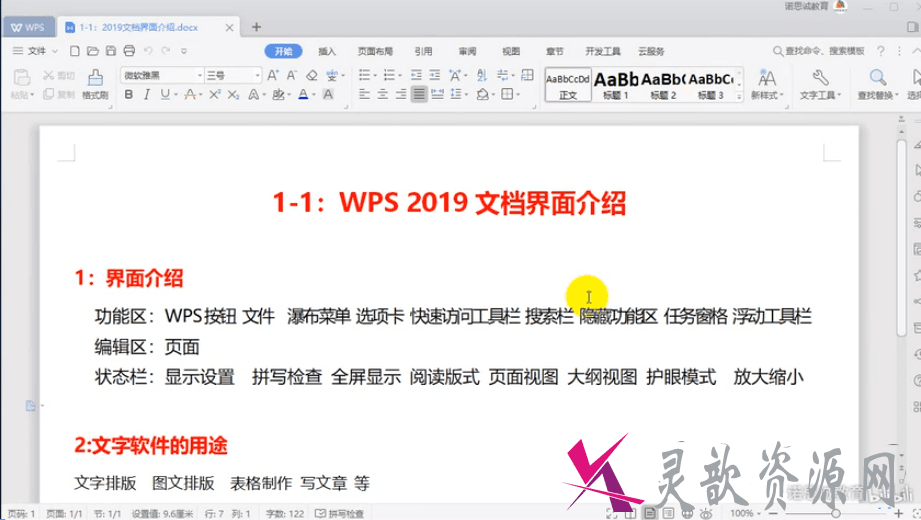Open bullet list dropdown arrow
Image resolution: width=921 pixels, height=520 pixels.
coord(375,76)
